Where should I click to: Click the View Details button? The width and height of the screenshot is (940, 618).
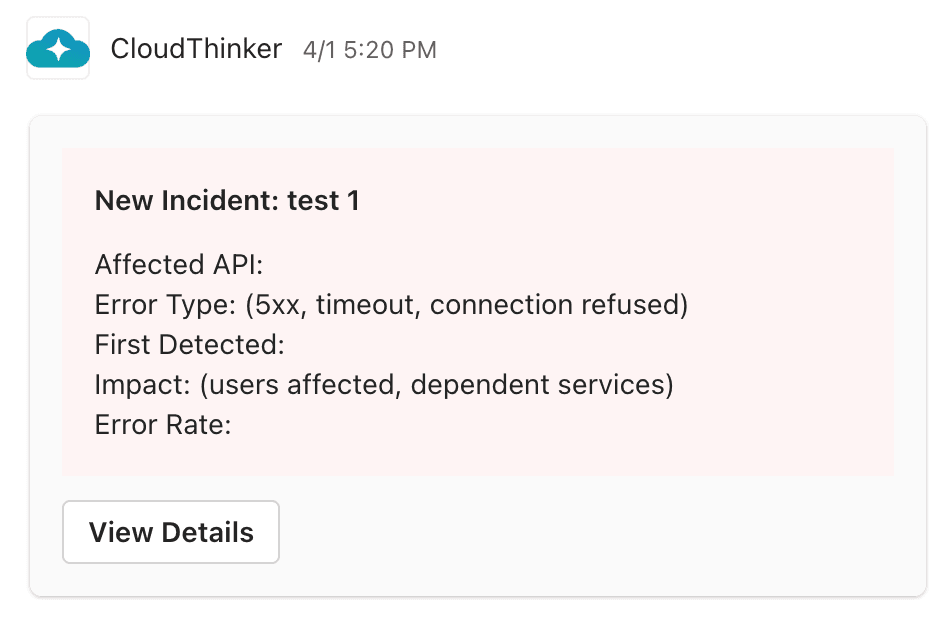click(170, 532)
